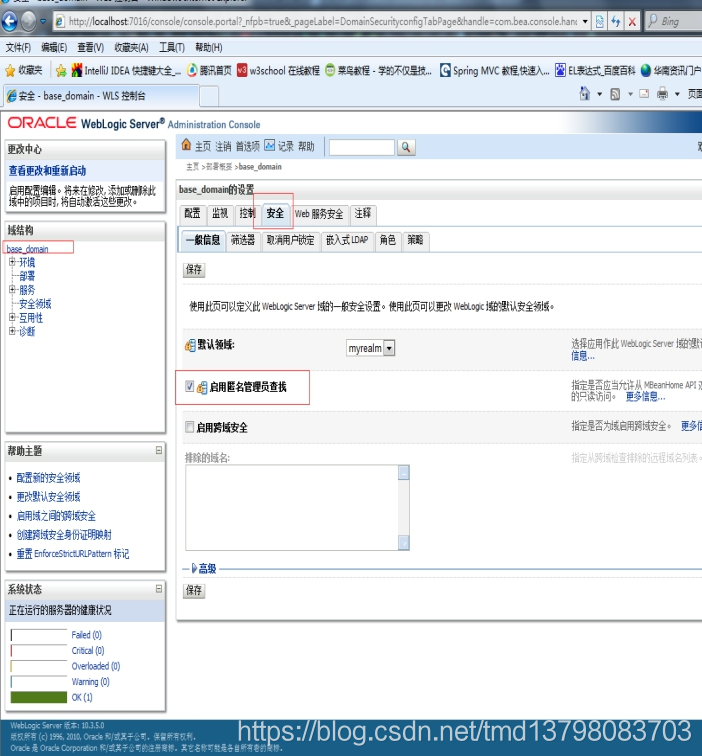Click the console search magnifier button
The width and height of the screenshot is (702, 756).
(x=406, y=147)
